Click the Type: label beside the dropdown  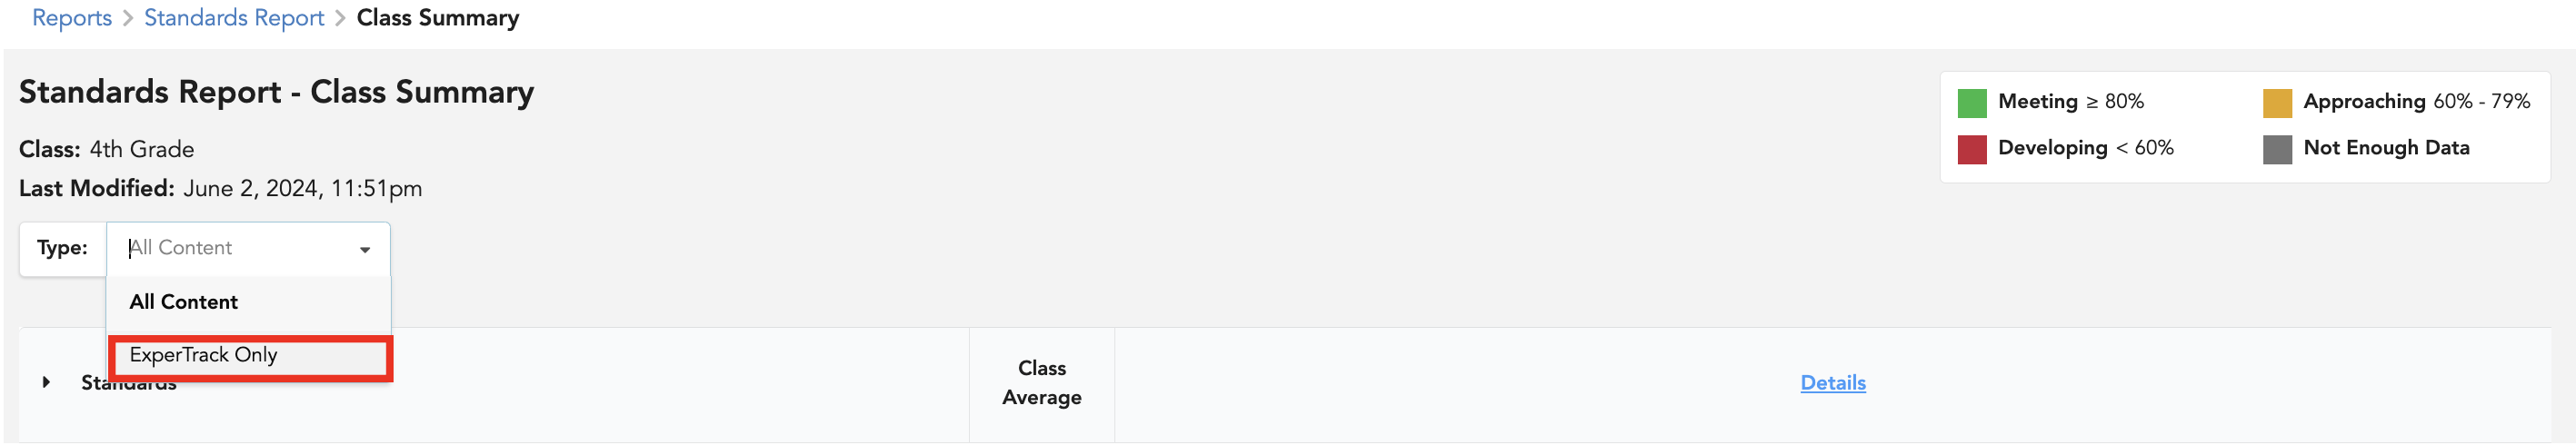point(62,248)
